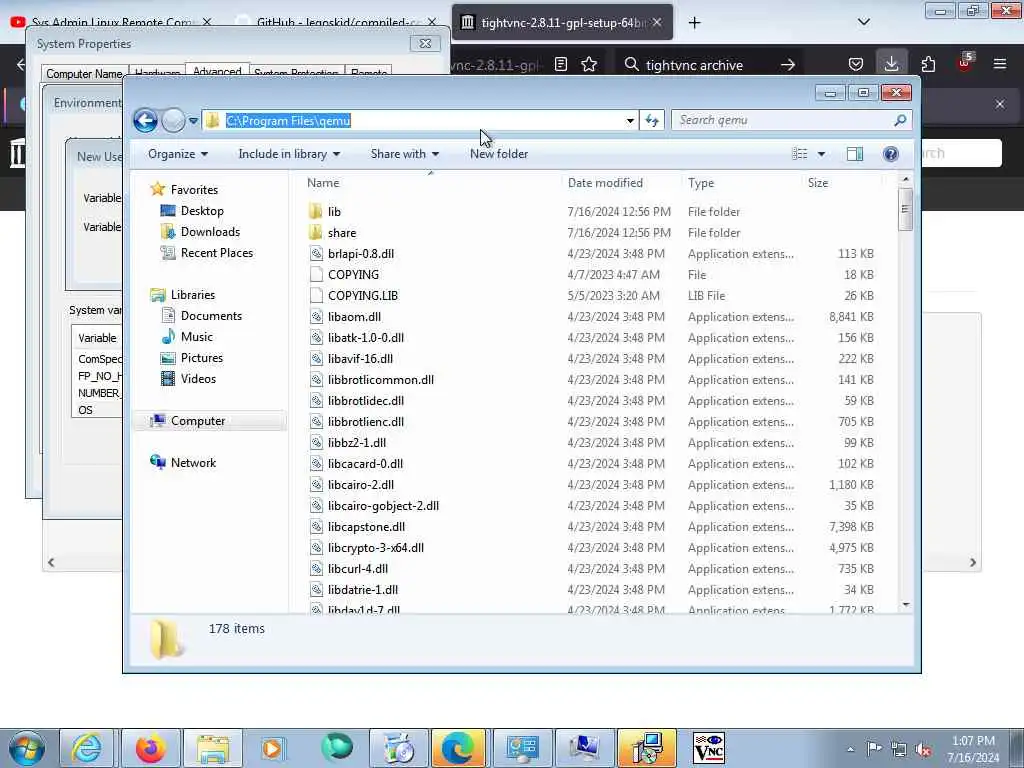Open the recent locations arrow beside navigation buttons
Viewport: 1024px width, 768px height.
pyautogui.click(x=193, y=121)
